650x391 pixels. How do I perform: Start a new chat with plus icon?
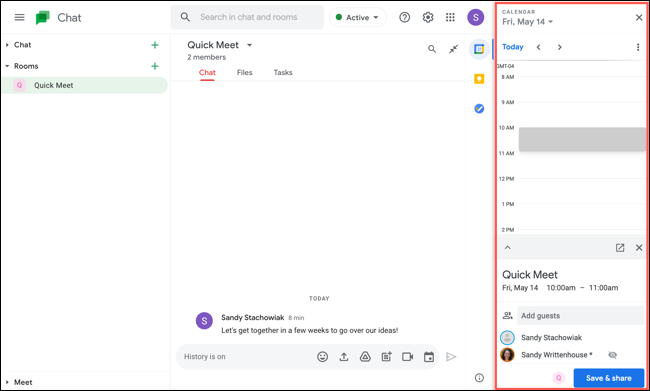pyautogui.click(x=155, y=45)
